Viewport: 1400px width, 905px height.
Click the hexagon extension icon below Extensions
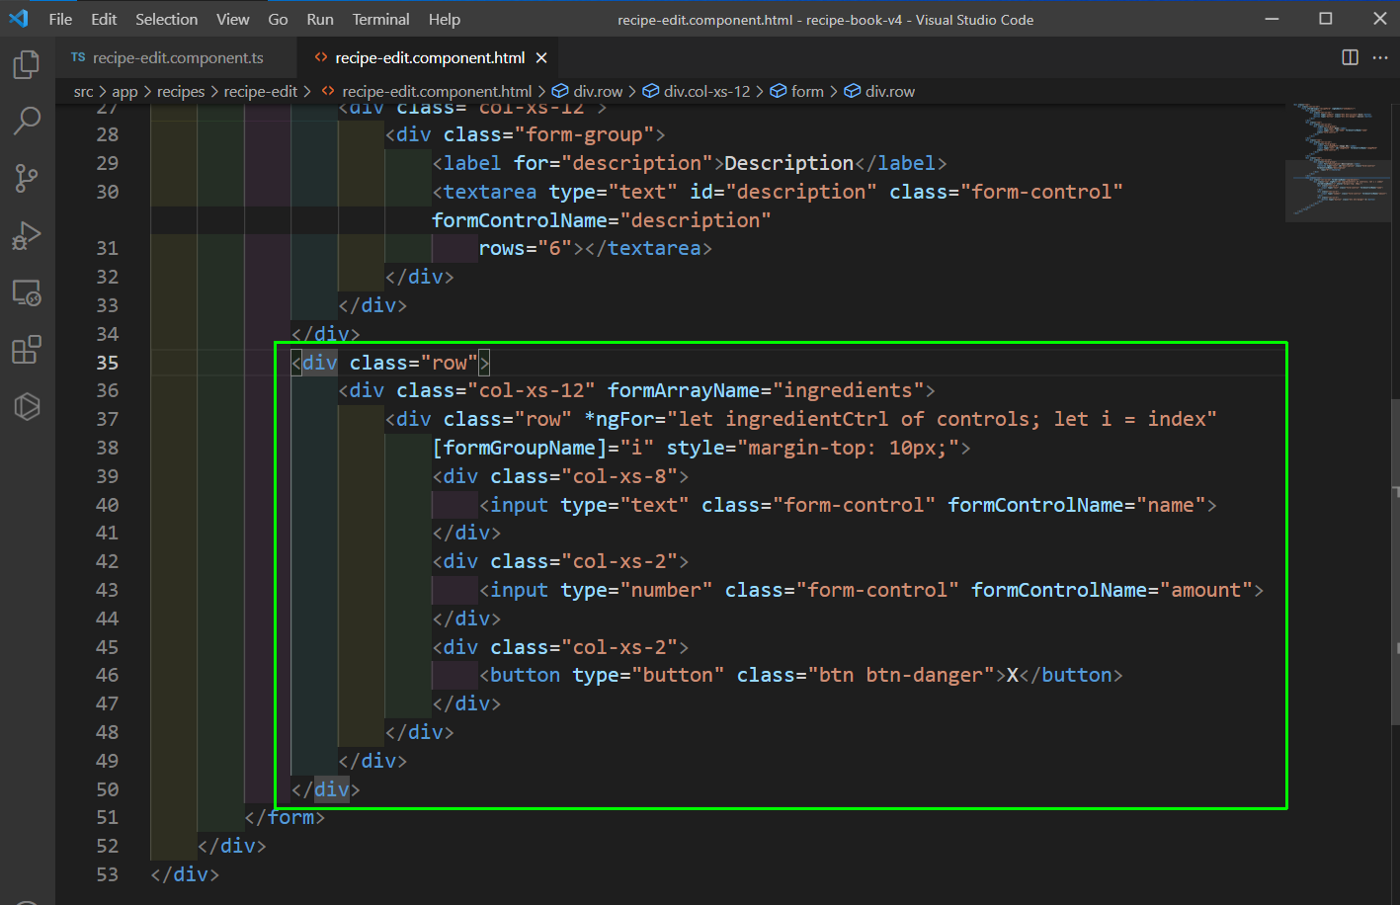click(x=27, y=406)
